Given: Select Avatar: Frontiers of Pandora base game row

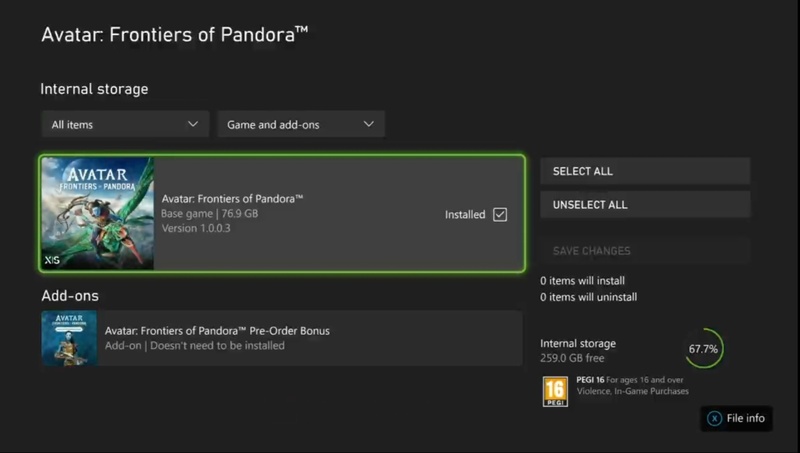Looking at the screenshot, I should pos(282,213).
